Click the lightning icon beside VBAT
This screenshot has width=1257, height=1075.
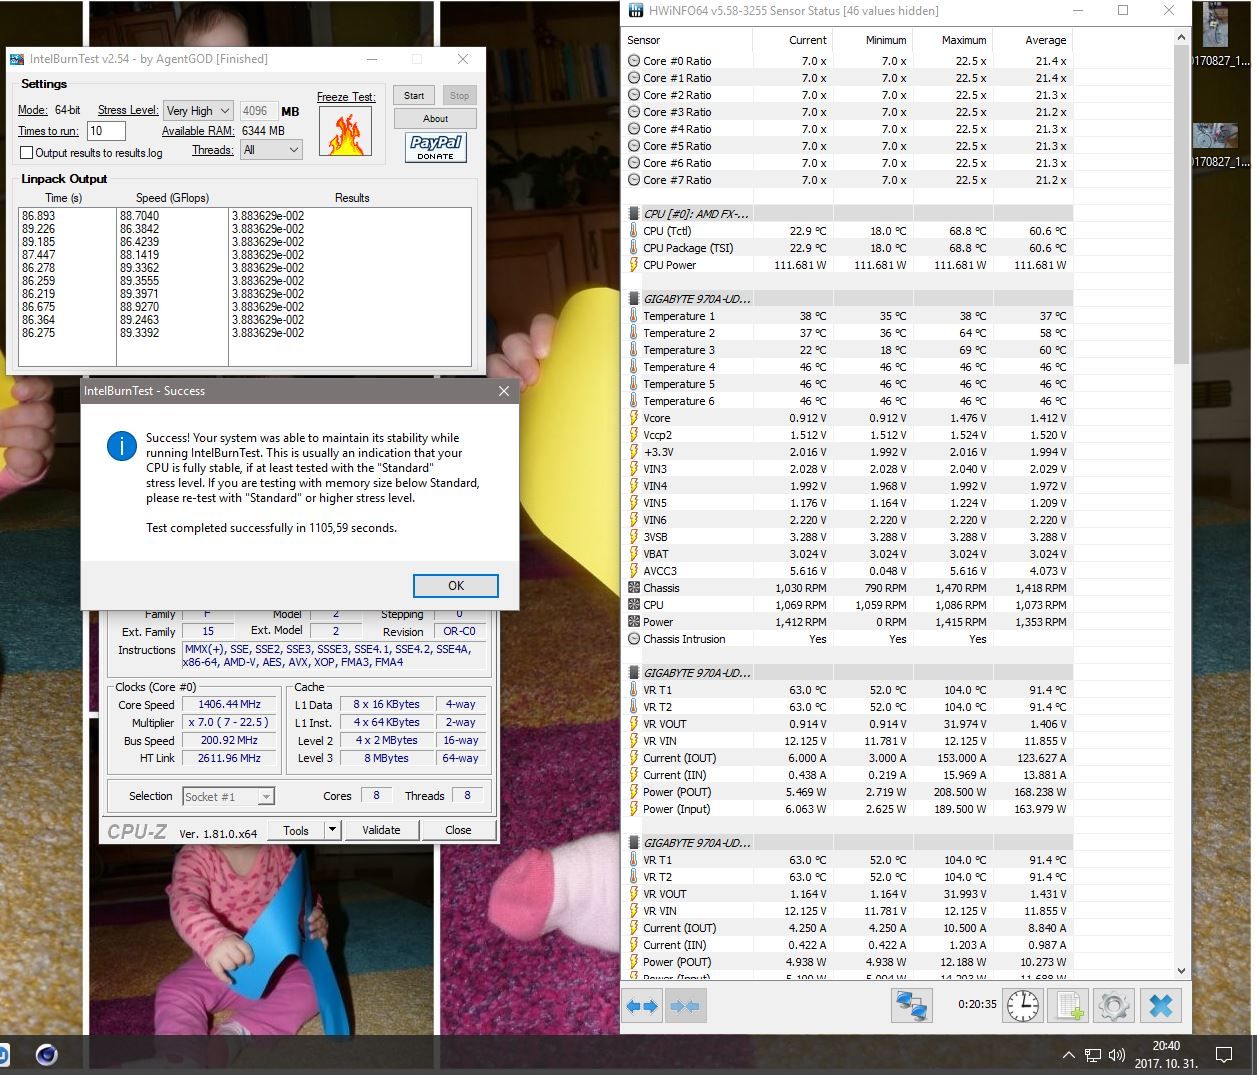pos(633,554)
